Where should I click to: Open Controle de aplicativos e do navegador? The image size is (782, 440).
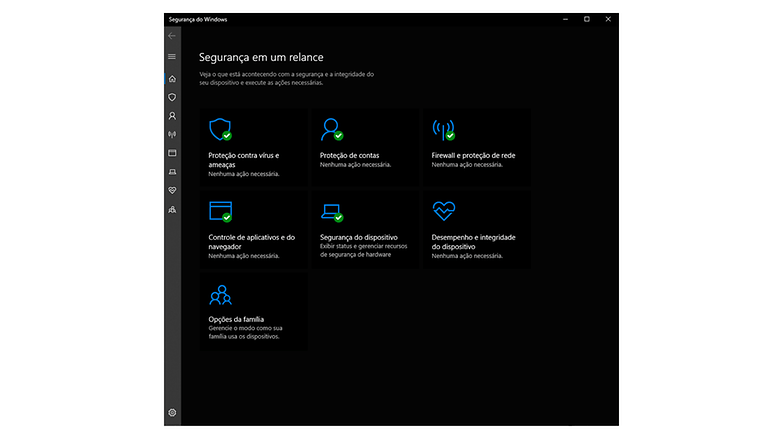click(x=251, y=242)
